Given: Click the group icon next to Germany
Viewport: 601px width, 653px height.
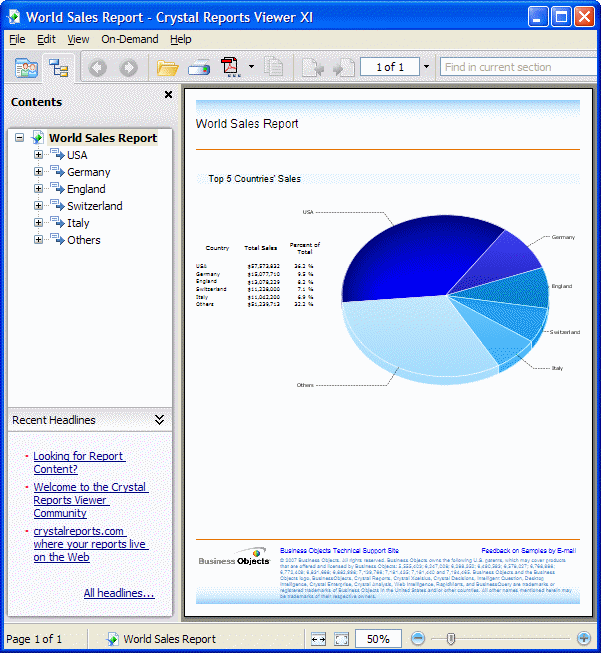Looking at the screenshot, I should [57, 172].
